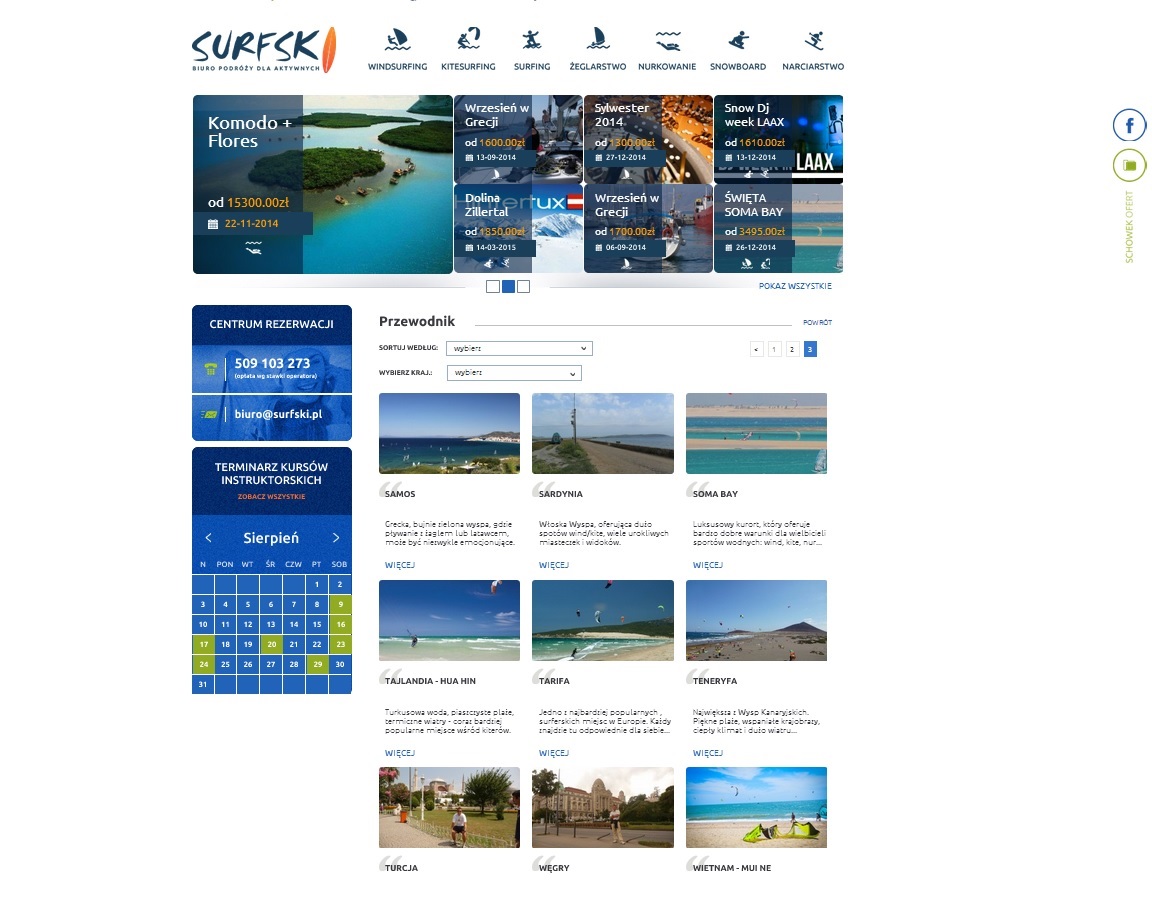Click Więcej under Tajlandia - Hua Hin

(x=400, y=753)
